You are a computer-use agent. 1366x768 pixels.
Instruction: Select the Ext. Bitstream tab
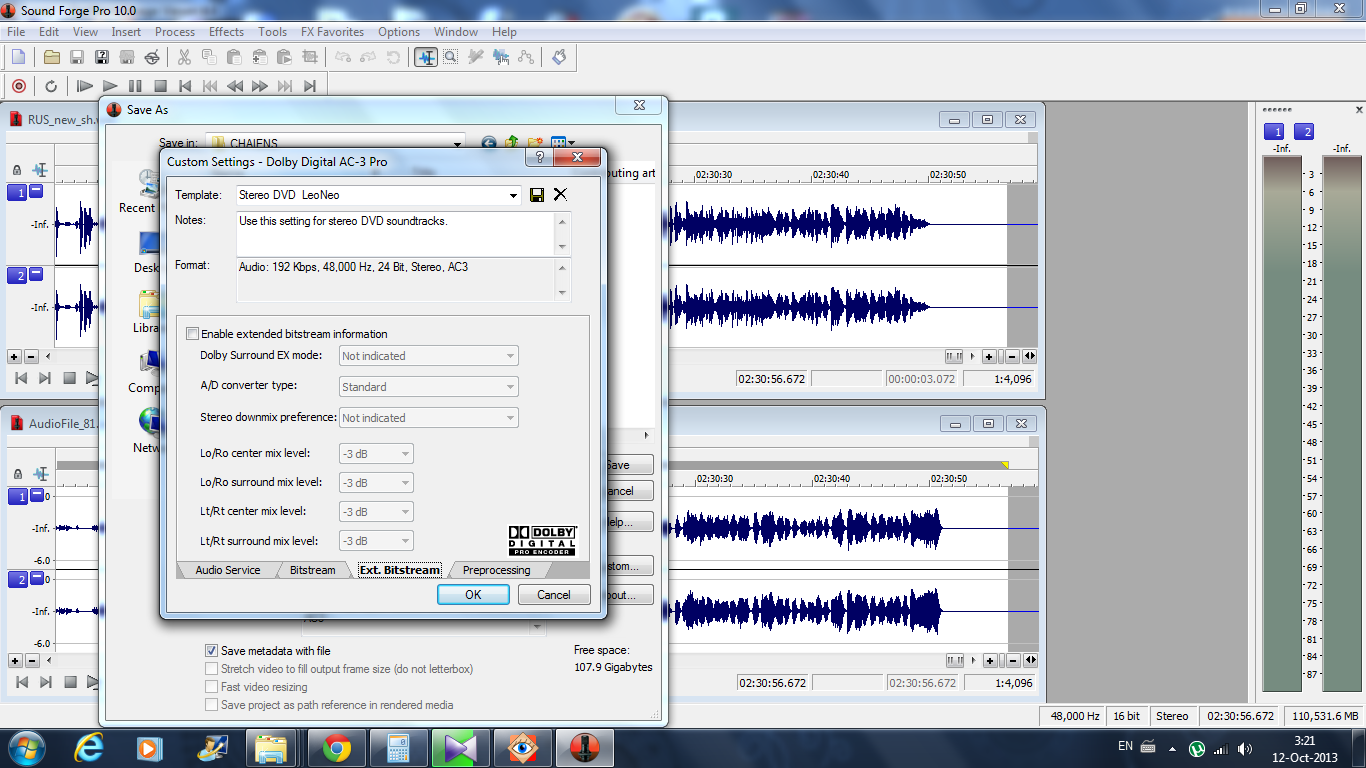point(400,570)
